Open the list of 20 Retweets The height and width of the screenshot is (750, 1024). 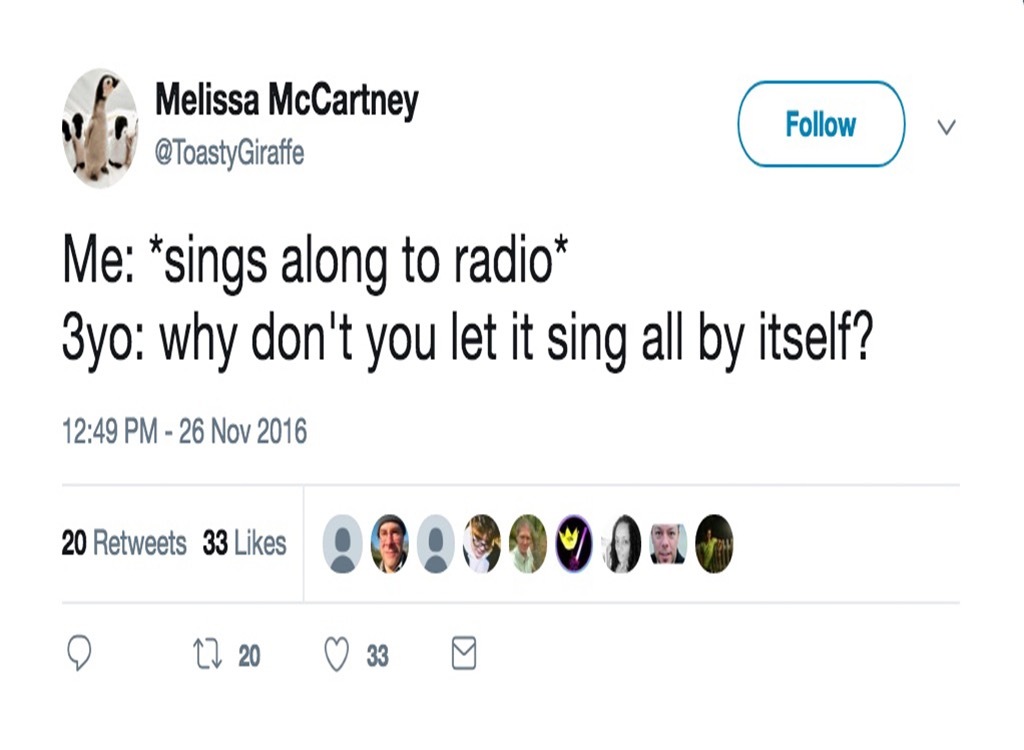(x=122, y=543)
